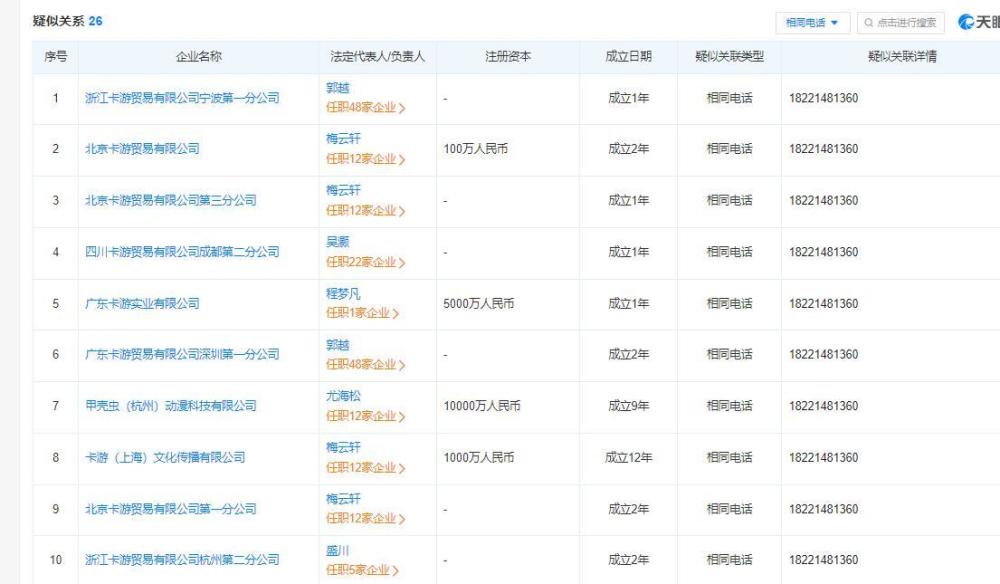View legal representative 尤海松 profile
The height and width of the screenshot is (584, 1000).
pyautogui.click(x=343, y=397)
